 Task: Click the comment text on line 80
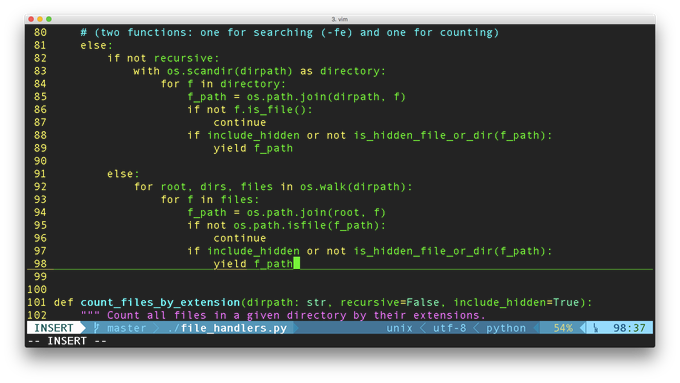pyautogui.click(x=290, y=33)
